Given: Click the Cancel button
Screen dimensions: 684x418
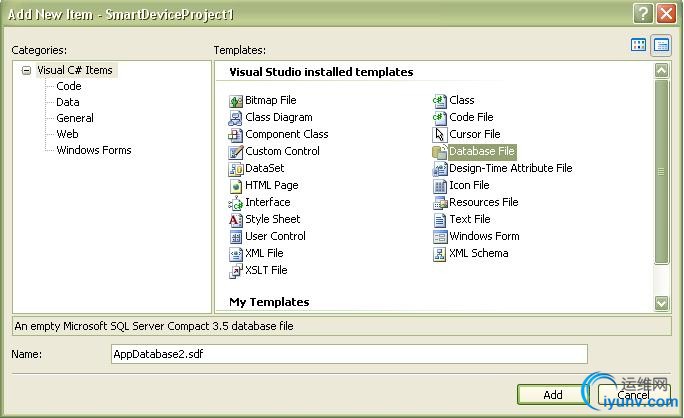Looking at the screenshot, I should (633, 395).
